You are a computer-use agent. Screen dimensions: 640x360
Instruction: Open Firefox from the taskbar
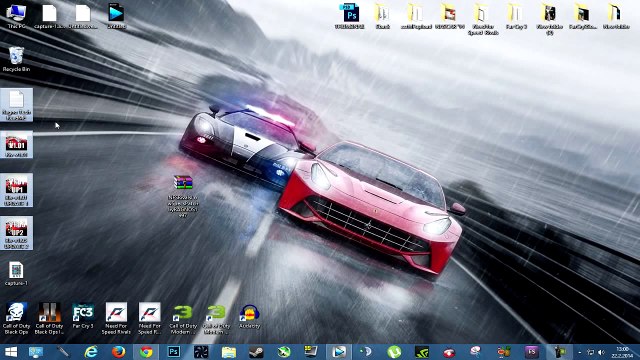118,352
